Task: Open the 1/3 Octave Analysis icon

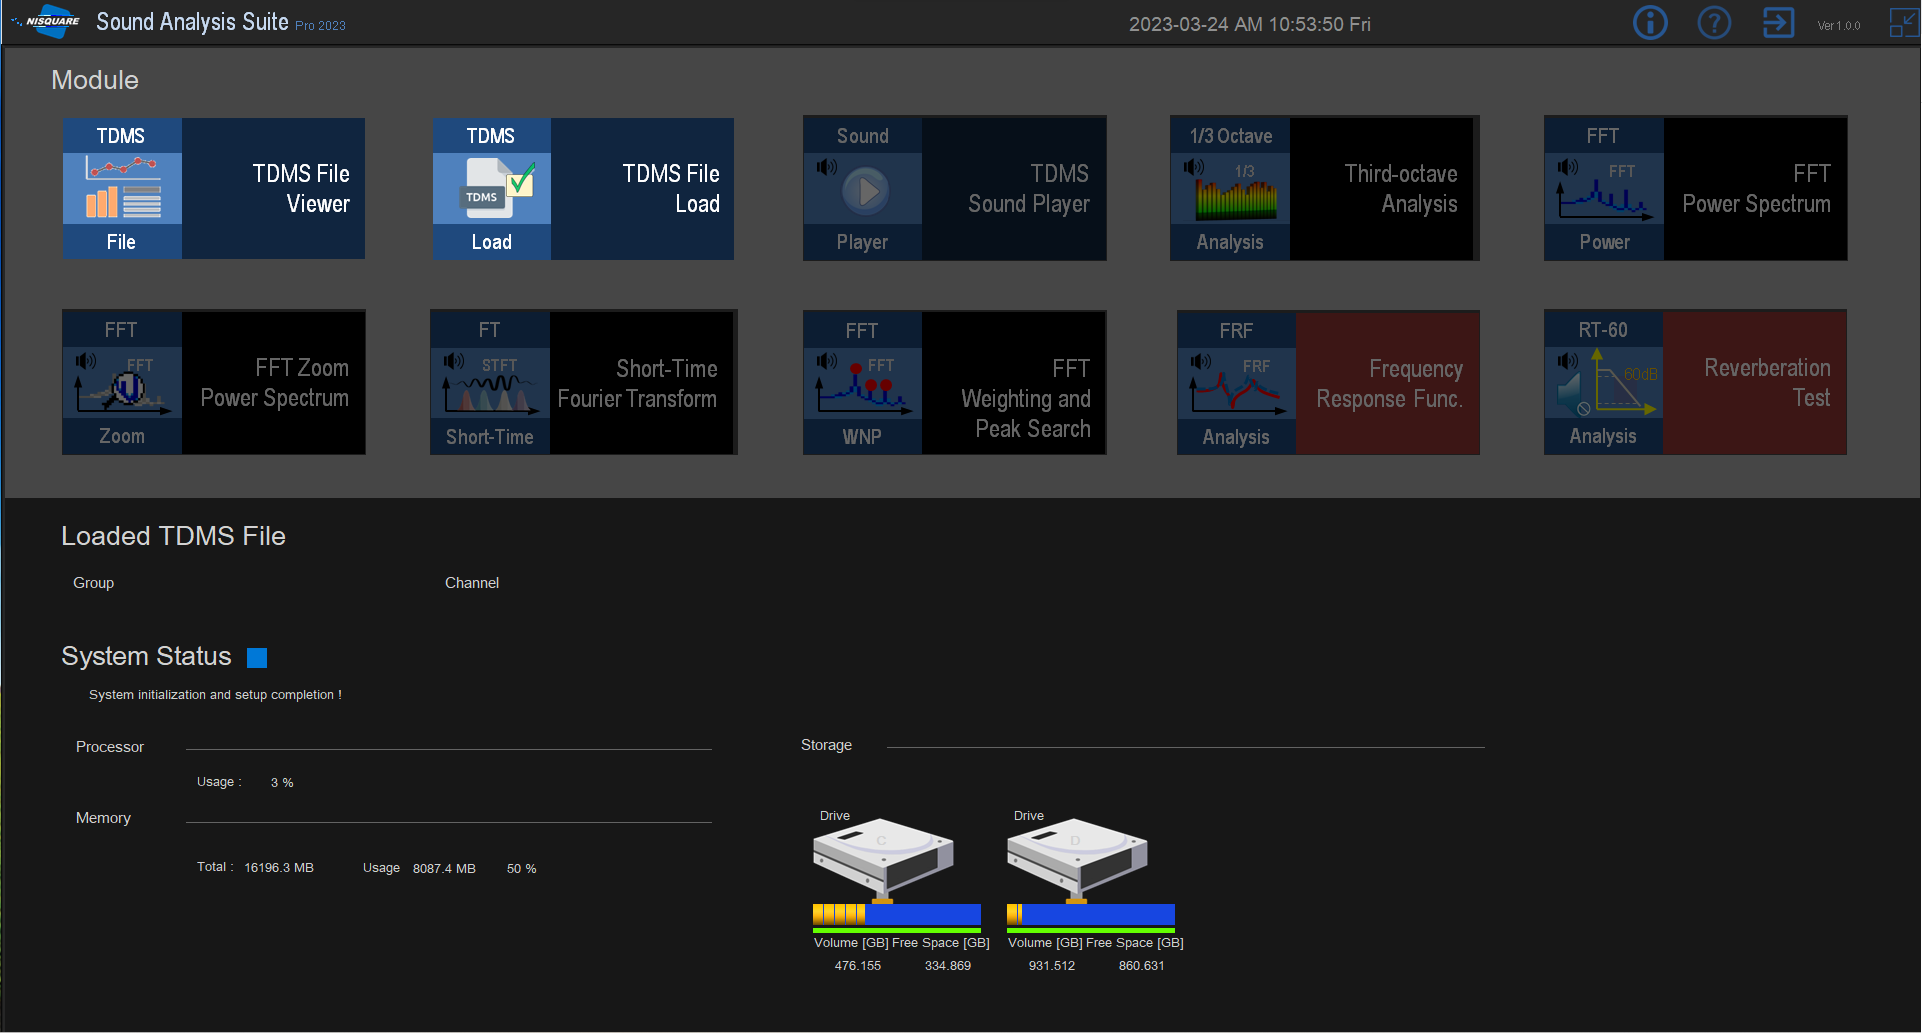Action: pos(1230,189)
